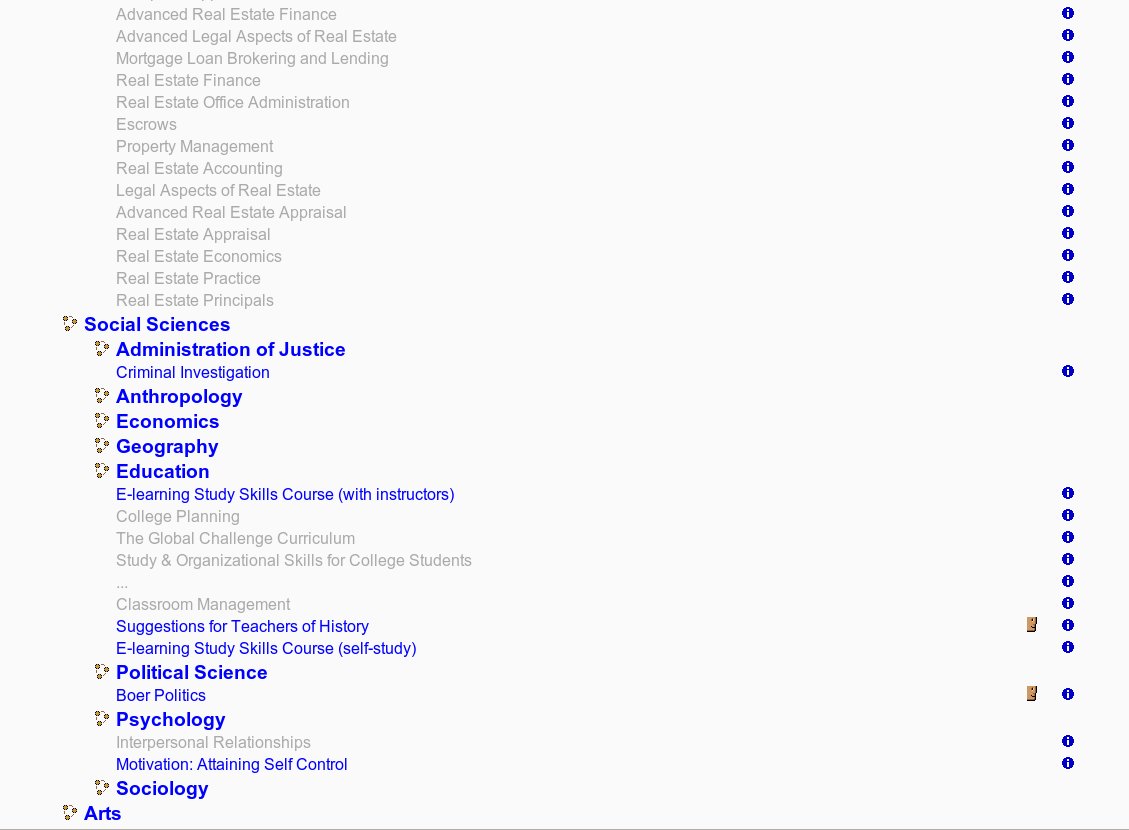Open Suggestions for Teachers of History course
This screenshot has width=1129, height=830.
tap(243, 626)
